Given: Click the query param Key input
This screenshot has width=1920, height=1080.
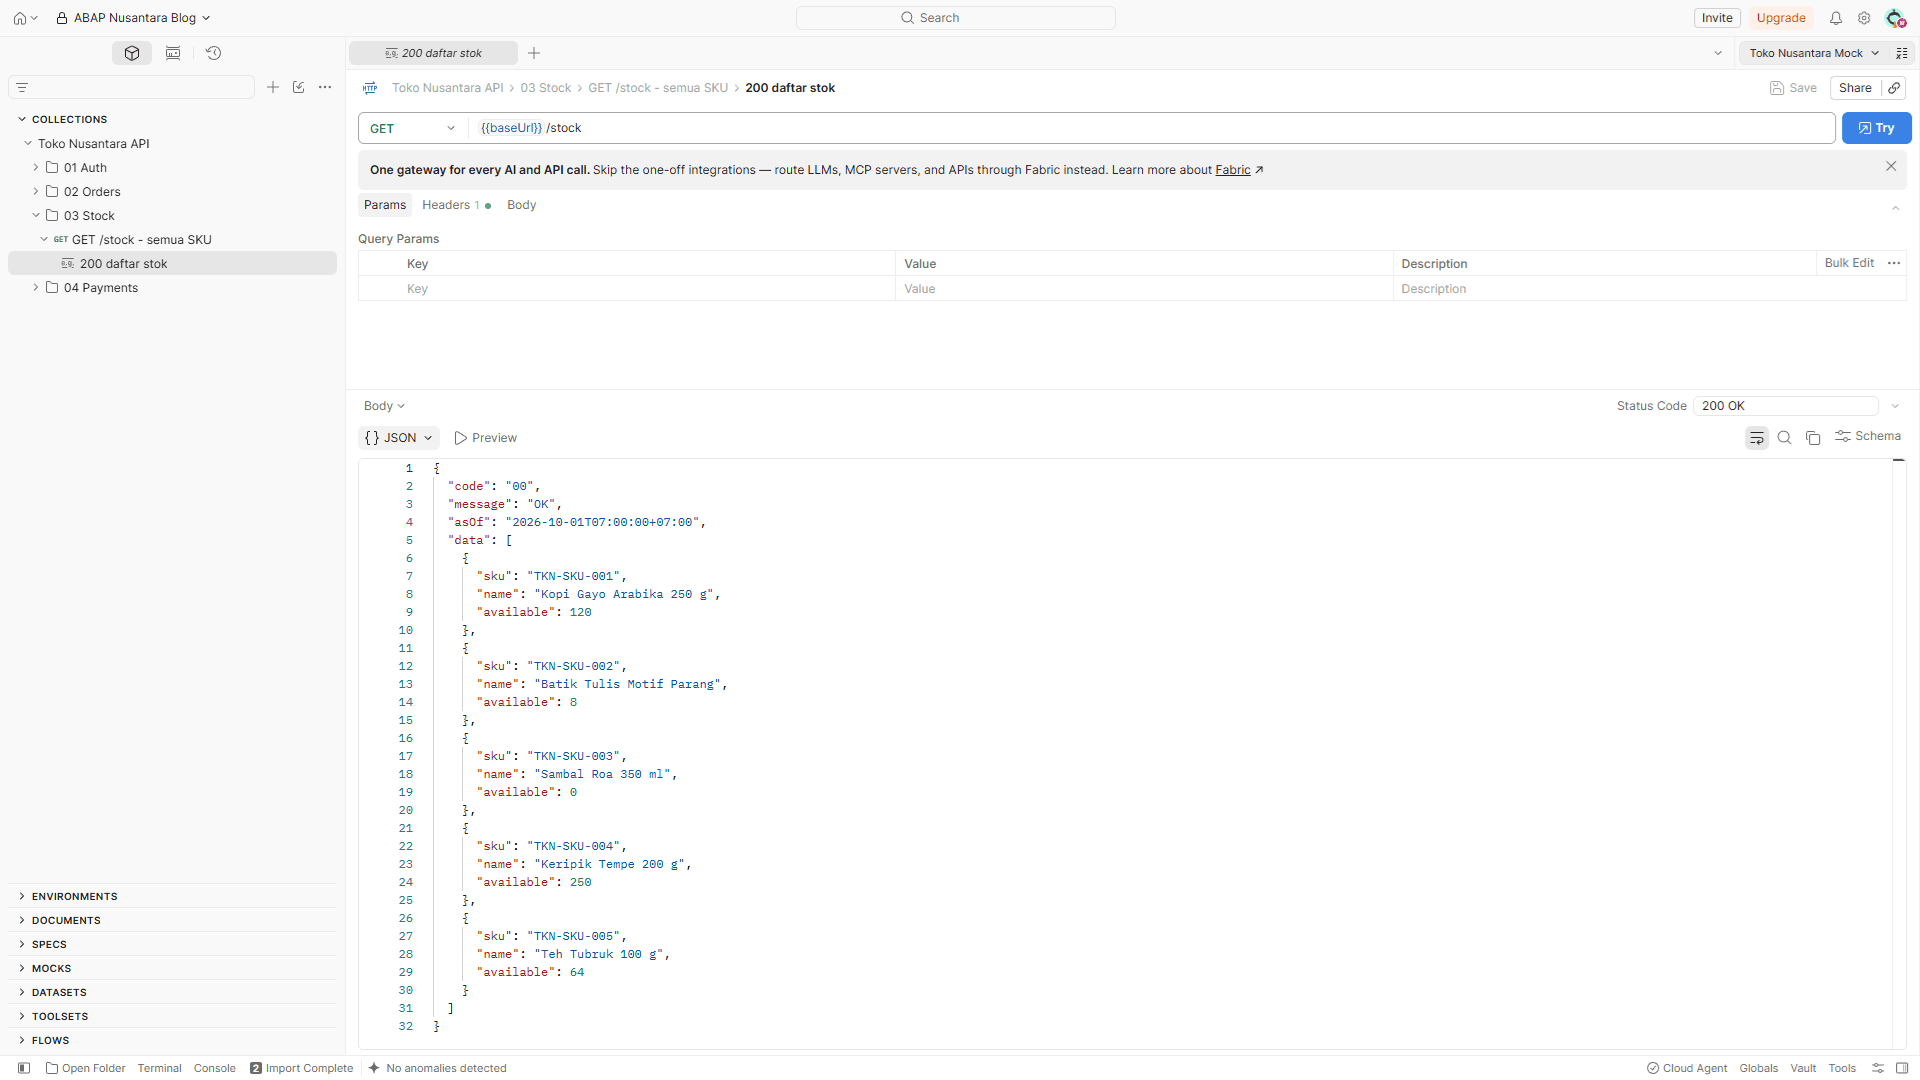Looking at the screenshot, I should [x=649, y=289].
